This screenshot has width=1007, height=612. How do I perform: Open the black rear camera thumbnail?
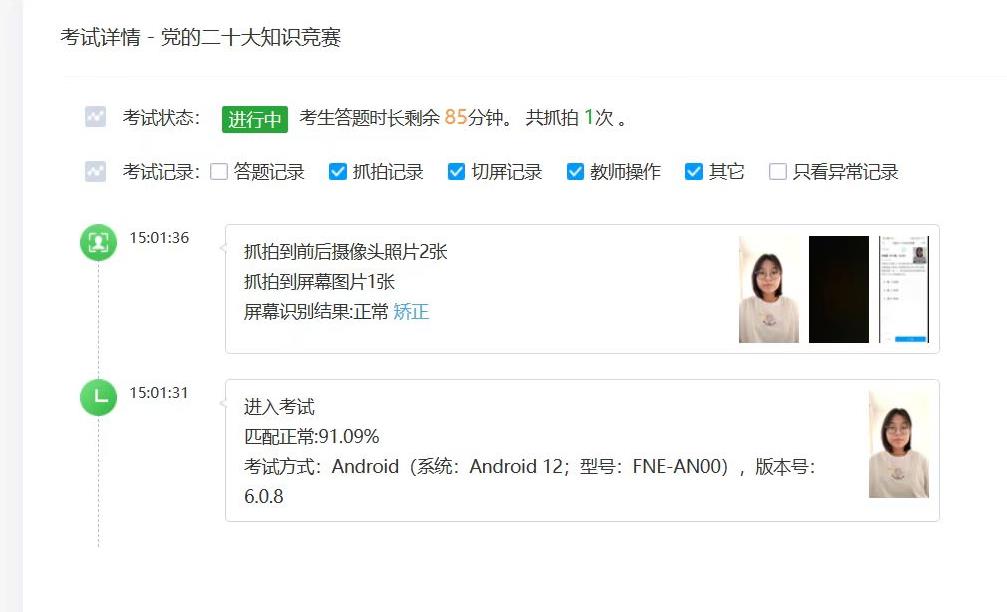839,289
